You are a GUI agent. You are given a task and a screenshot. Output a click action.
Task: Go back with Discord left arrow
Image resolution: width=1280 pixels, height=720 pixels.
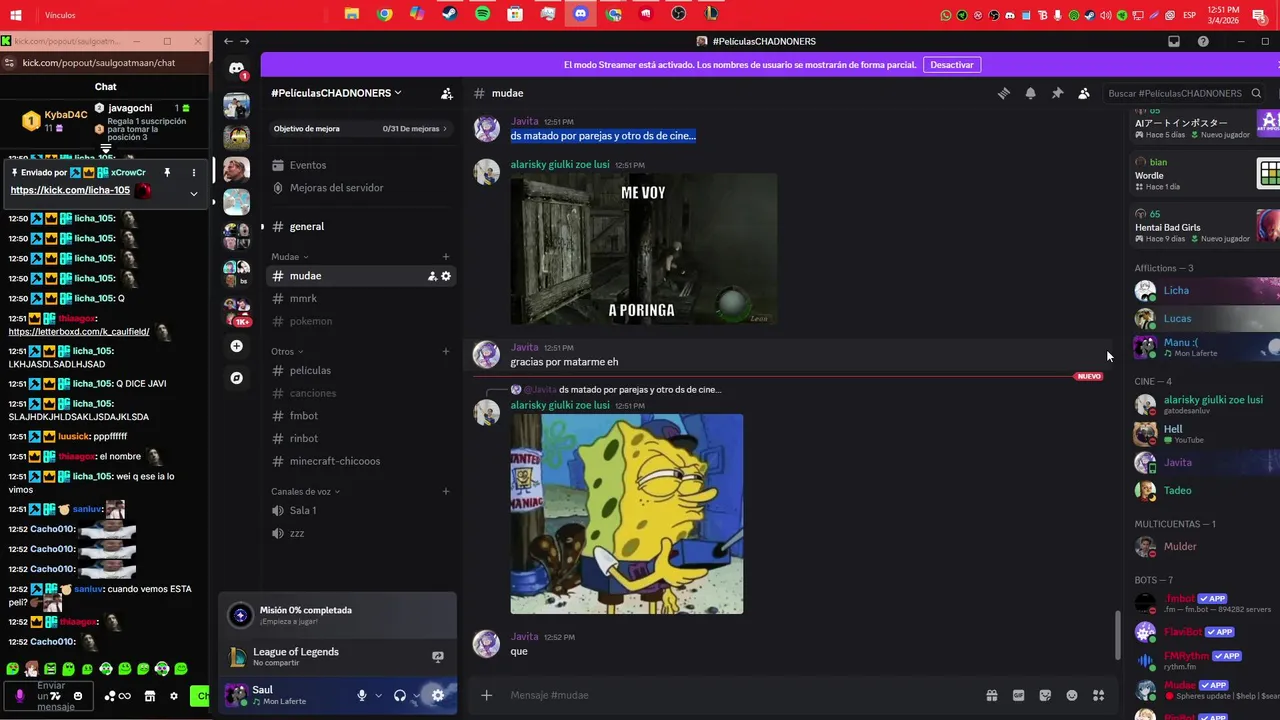(x=228, y=41)
